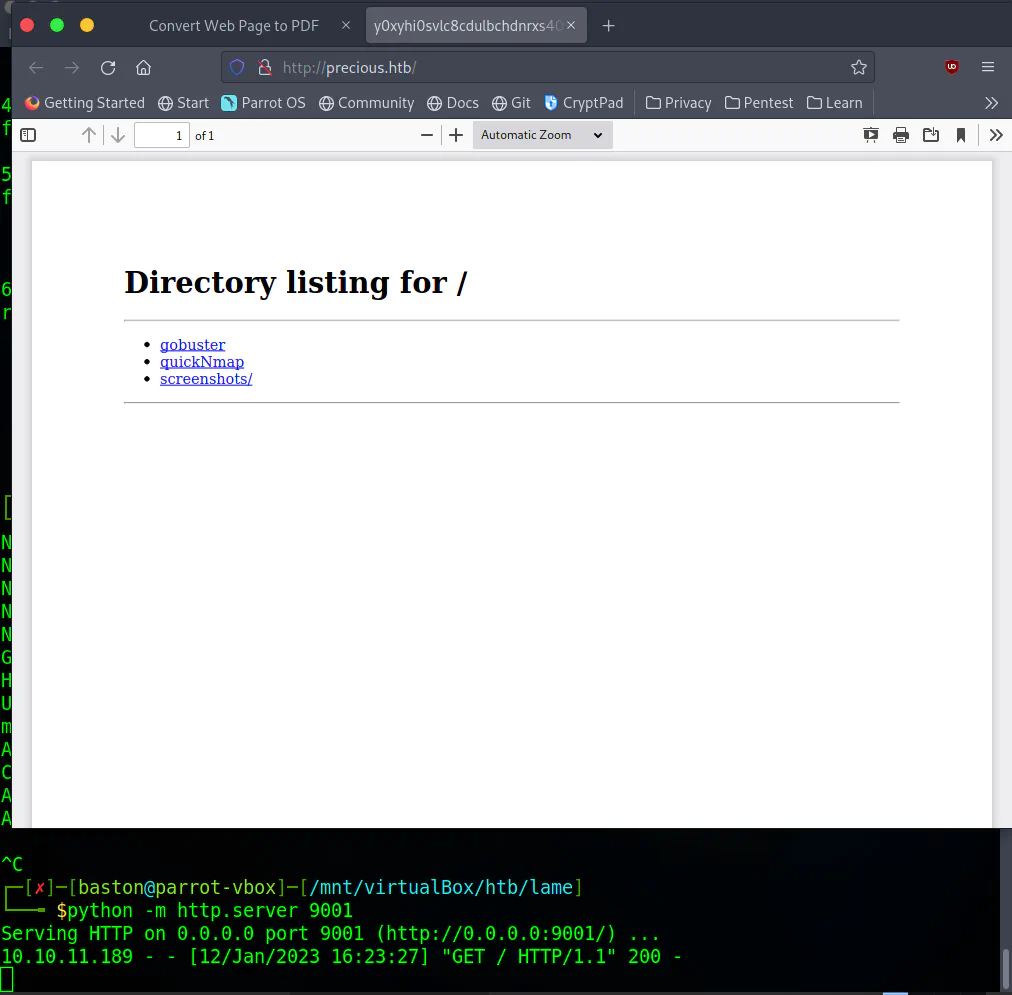Image resolution: width=1012 pixels, height=995 pixels.
Task: Open the Start bookmark
Action: (x=183, y=103)
